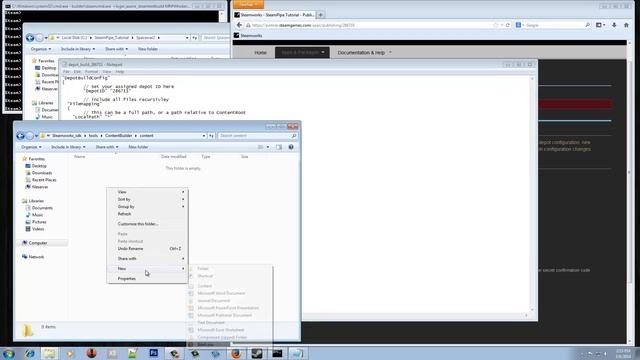The height and width of the screenshot is (360, 640).
Task: Open Sort by submenu in context menu
Action: point(147,199)
